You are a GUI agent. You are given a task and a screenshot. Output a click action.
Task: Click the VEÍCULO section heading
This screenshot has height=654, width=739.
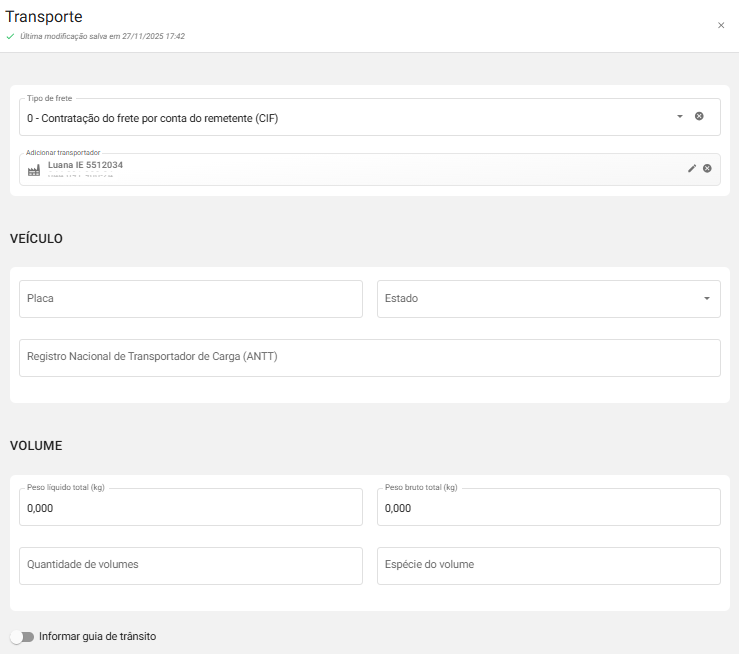tap(36, 238)
